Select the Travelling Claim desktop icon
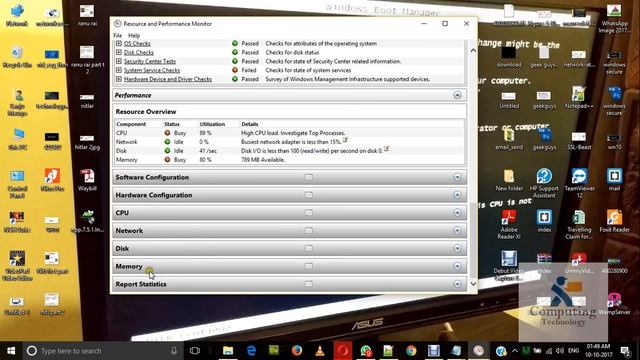Image resolution: width=640 pixels, height=360 pixels. (x=579, y=224)
